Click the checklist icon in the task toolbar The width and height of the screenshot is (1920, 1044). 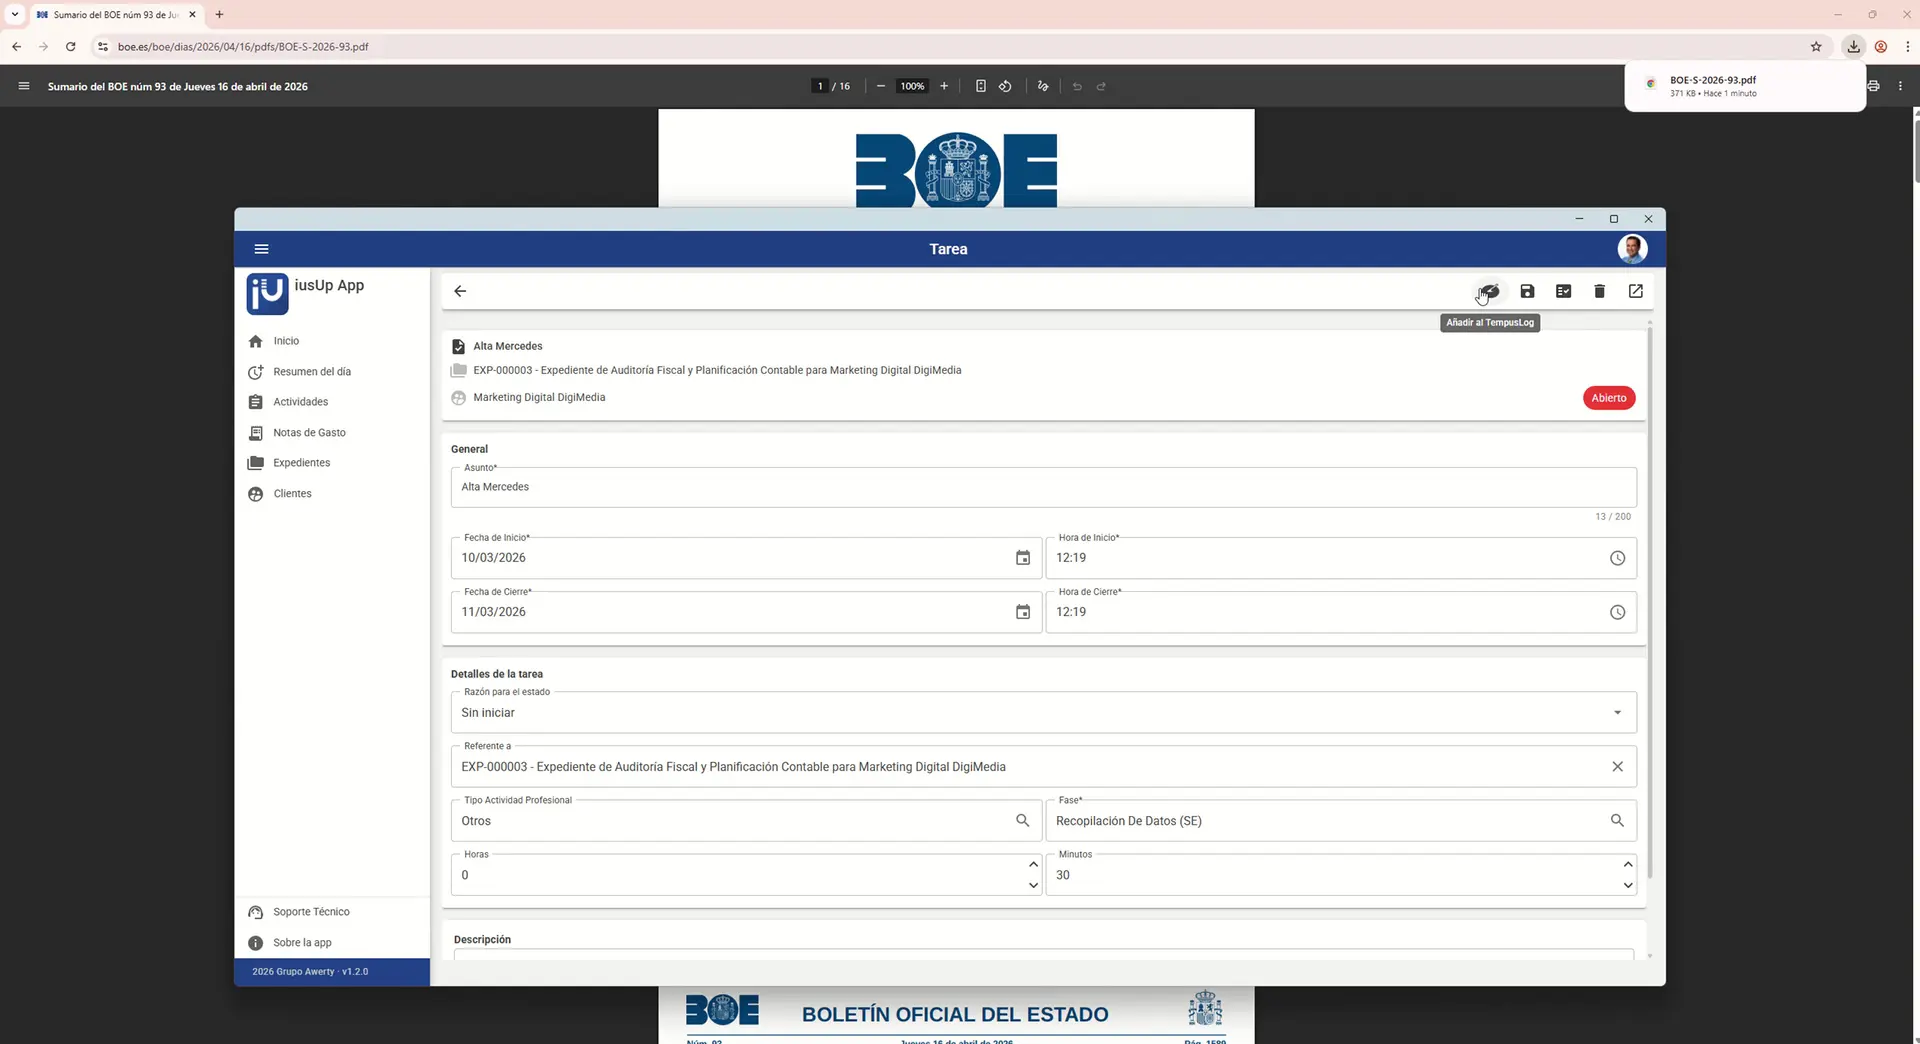(x=1563, y=291)
